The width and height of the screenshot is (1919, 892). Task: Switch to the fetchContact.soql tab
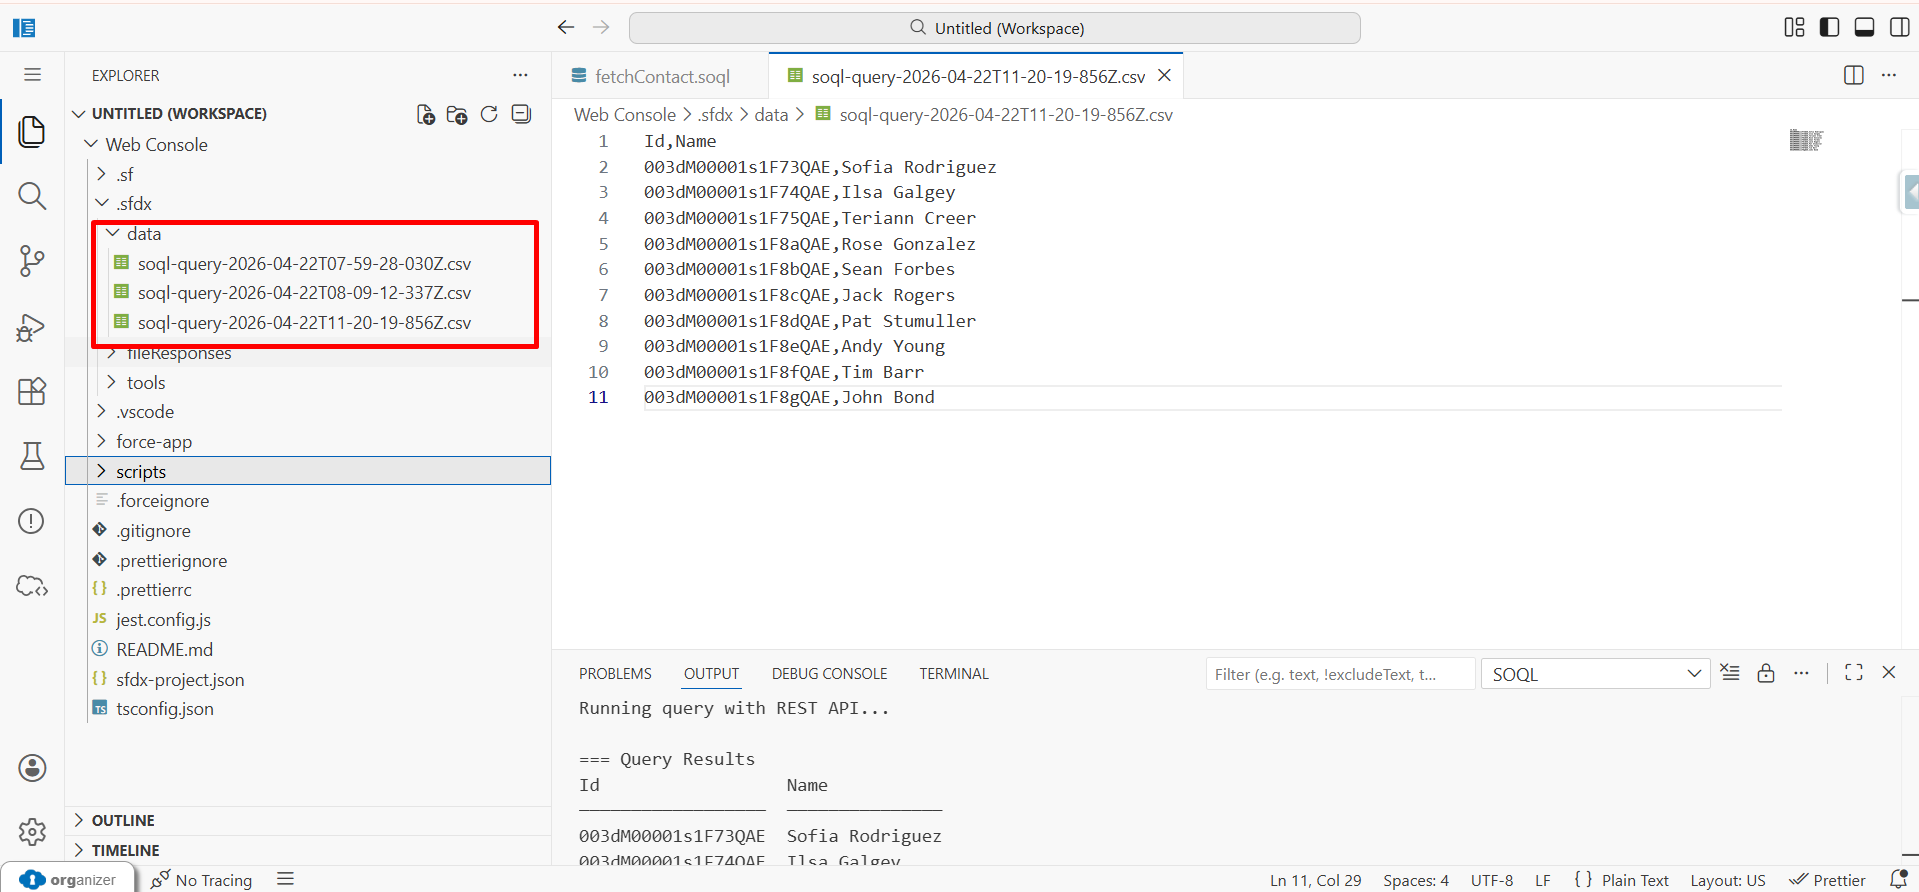661,76
